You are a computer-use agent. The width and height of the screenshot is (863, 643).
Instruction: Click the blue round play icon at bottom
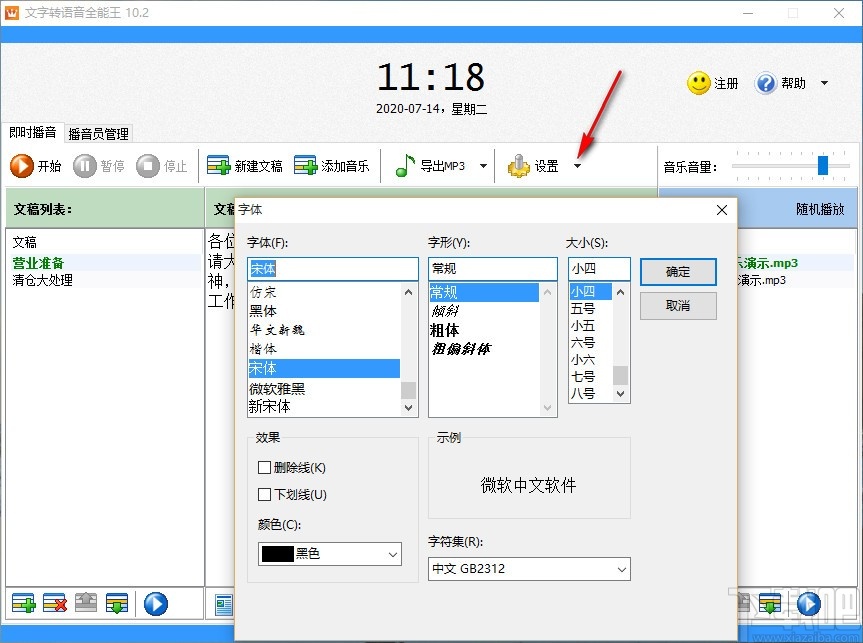(x=156, y=603)
